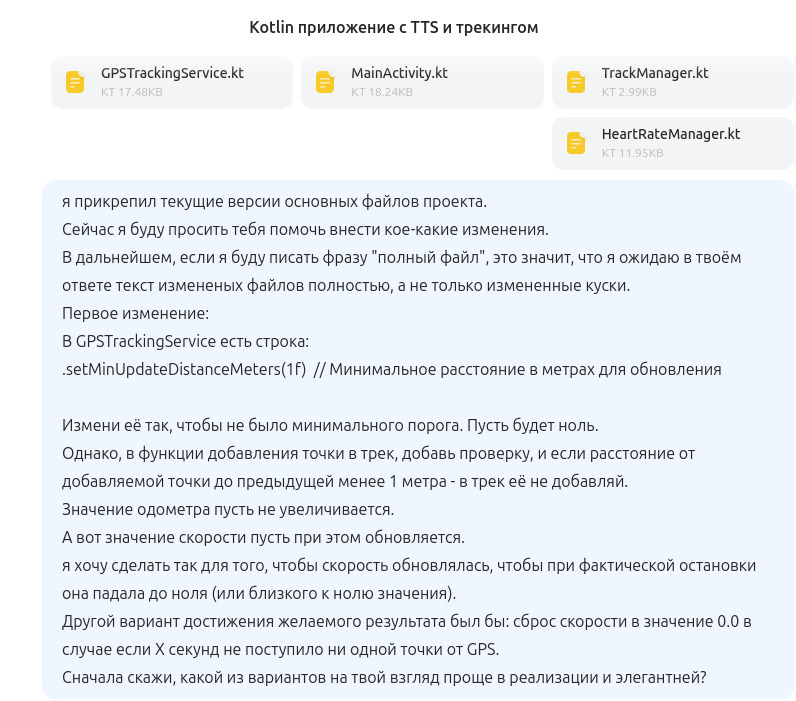796x701 pixels.
Task: Click the GPSTrackingService.kt yellow file icon
Action: (74, 82)
